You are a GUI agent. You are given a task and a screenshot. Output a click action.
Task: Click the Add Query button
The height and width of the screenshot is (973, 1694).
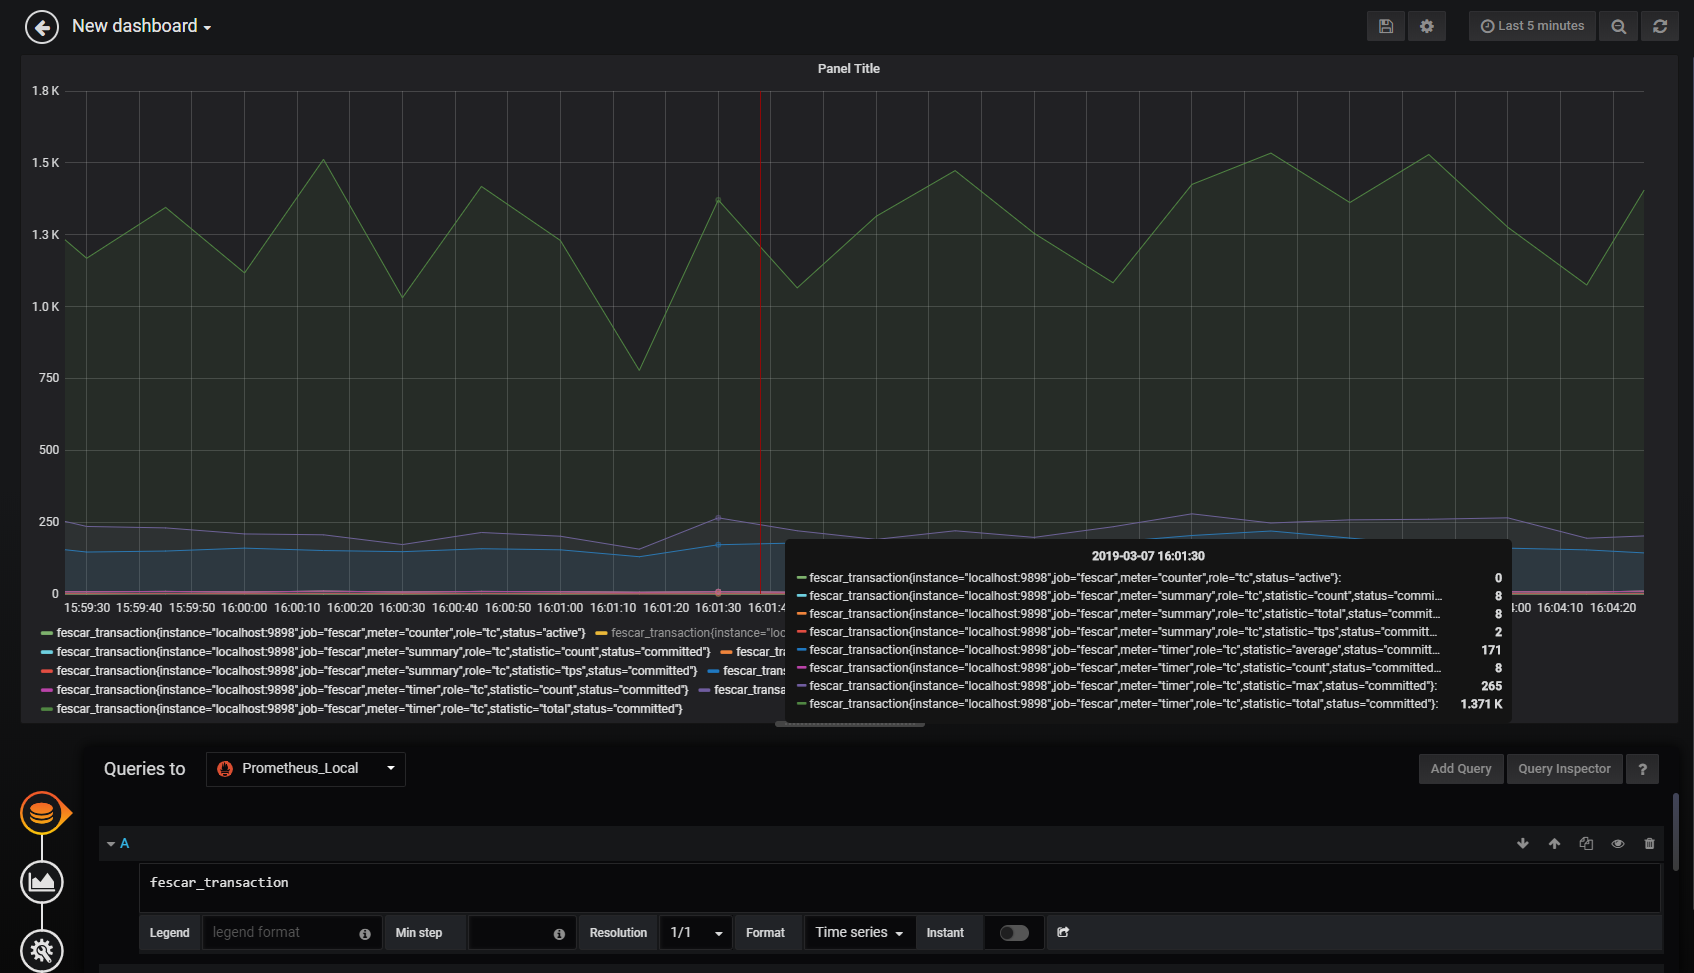tap(1460, 769)
